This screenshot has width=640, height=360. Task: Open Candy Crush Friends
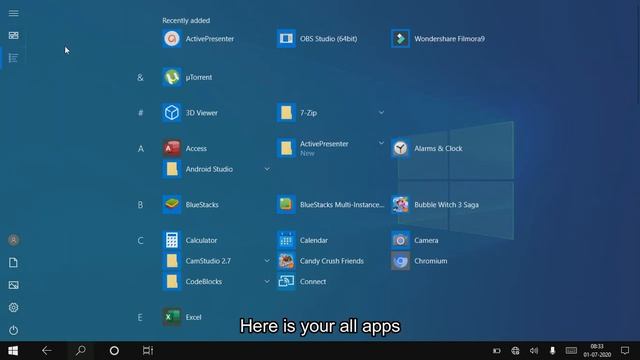pyautogui.click(x=321, y=261)
